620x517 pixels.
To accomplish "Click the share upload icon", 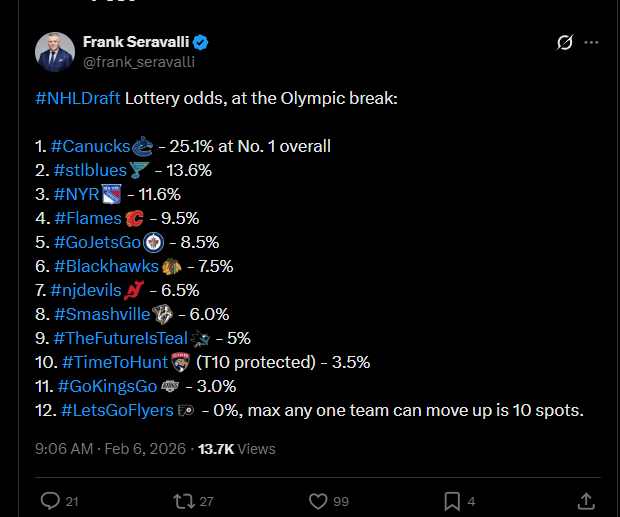I will (586, 500).
